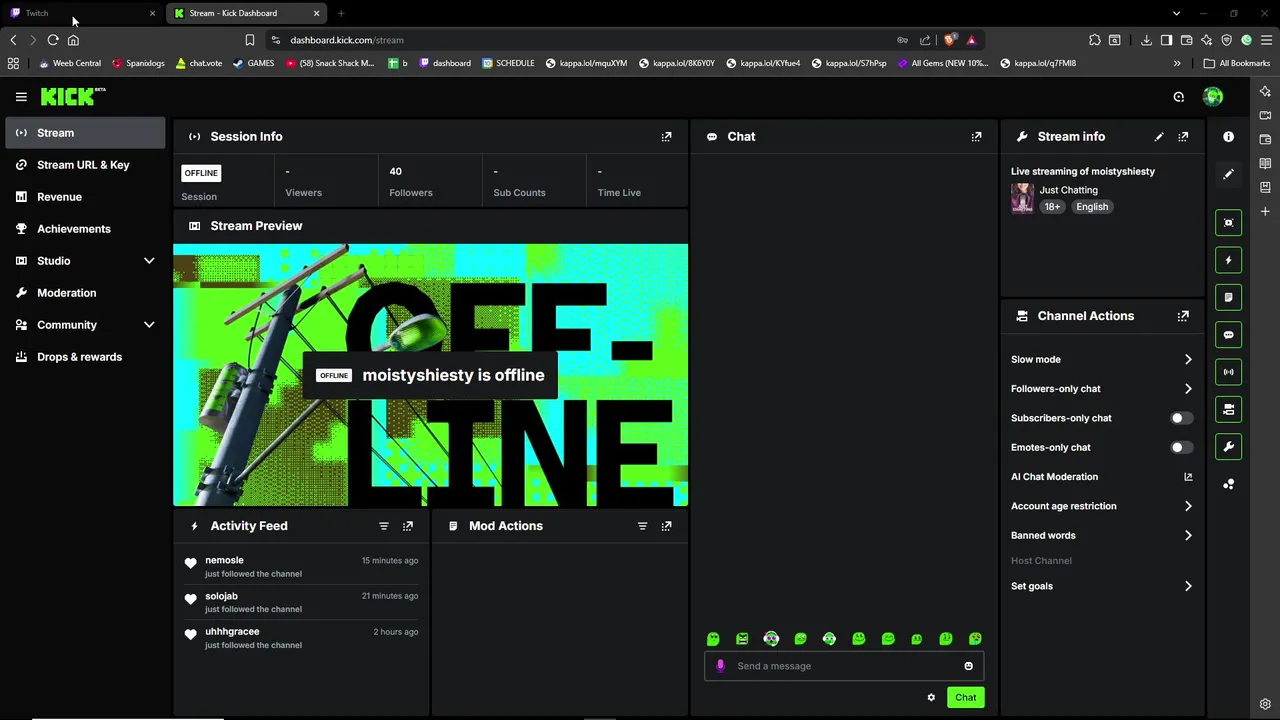Open solojab's profile from Activity Feed

[x=221, y=597]
